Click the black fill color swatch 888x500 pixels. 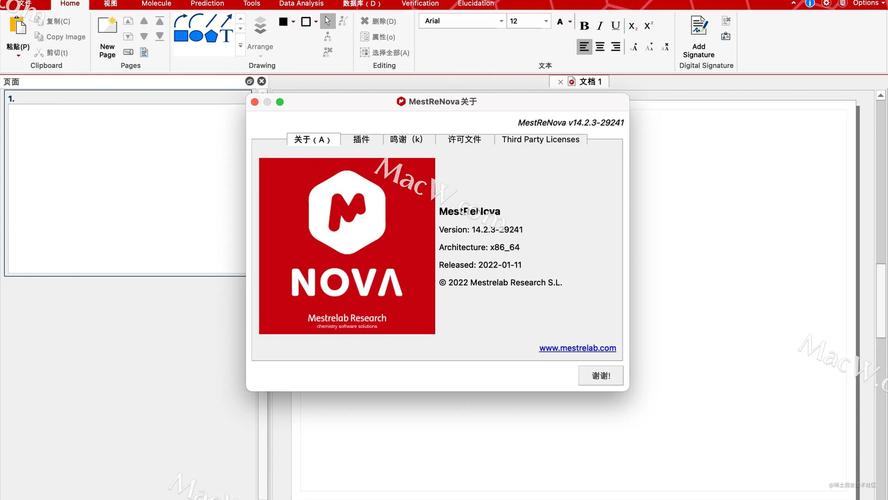point(283,22)
